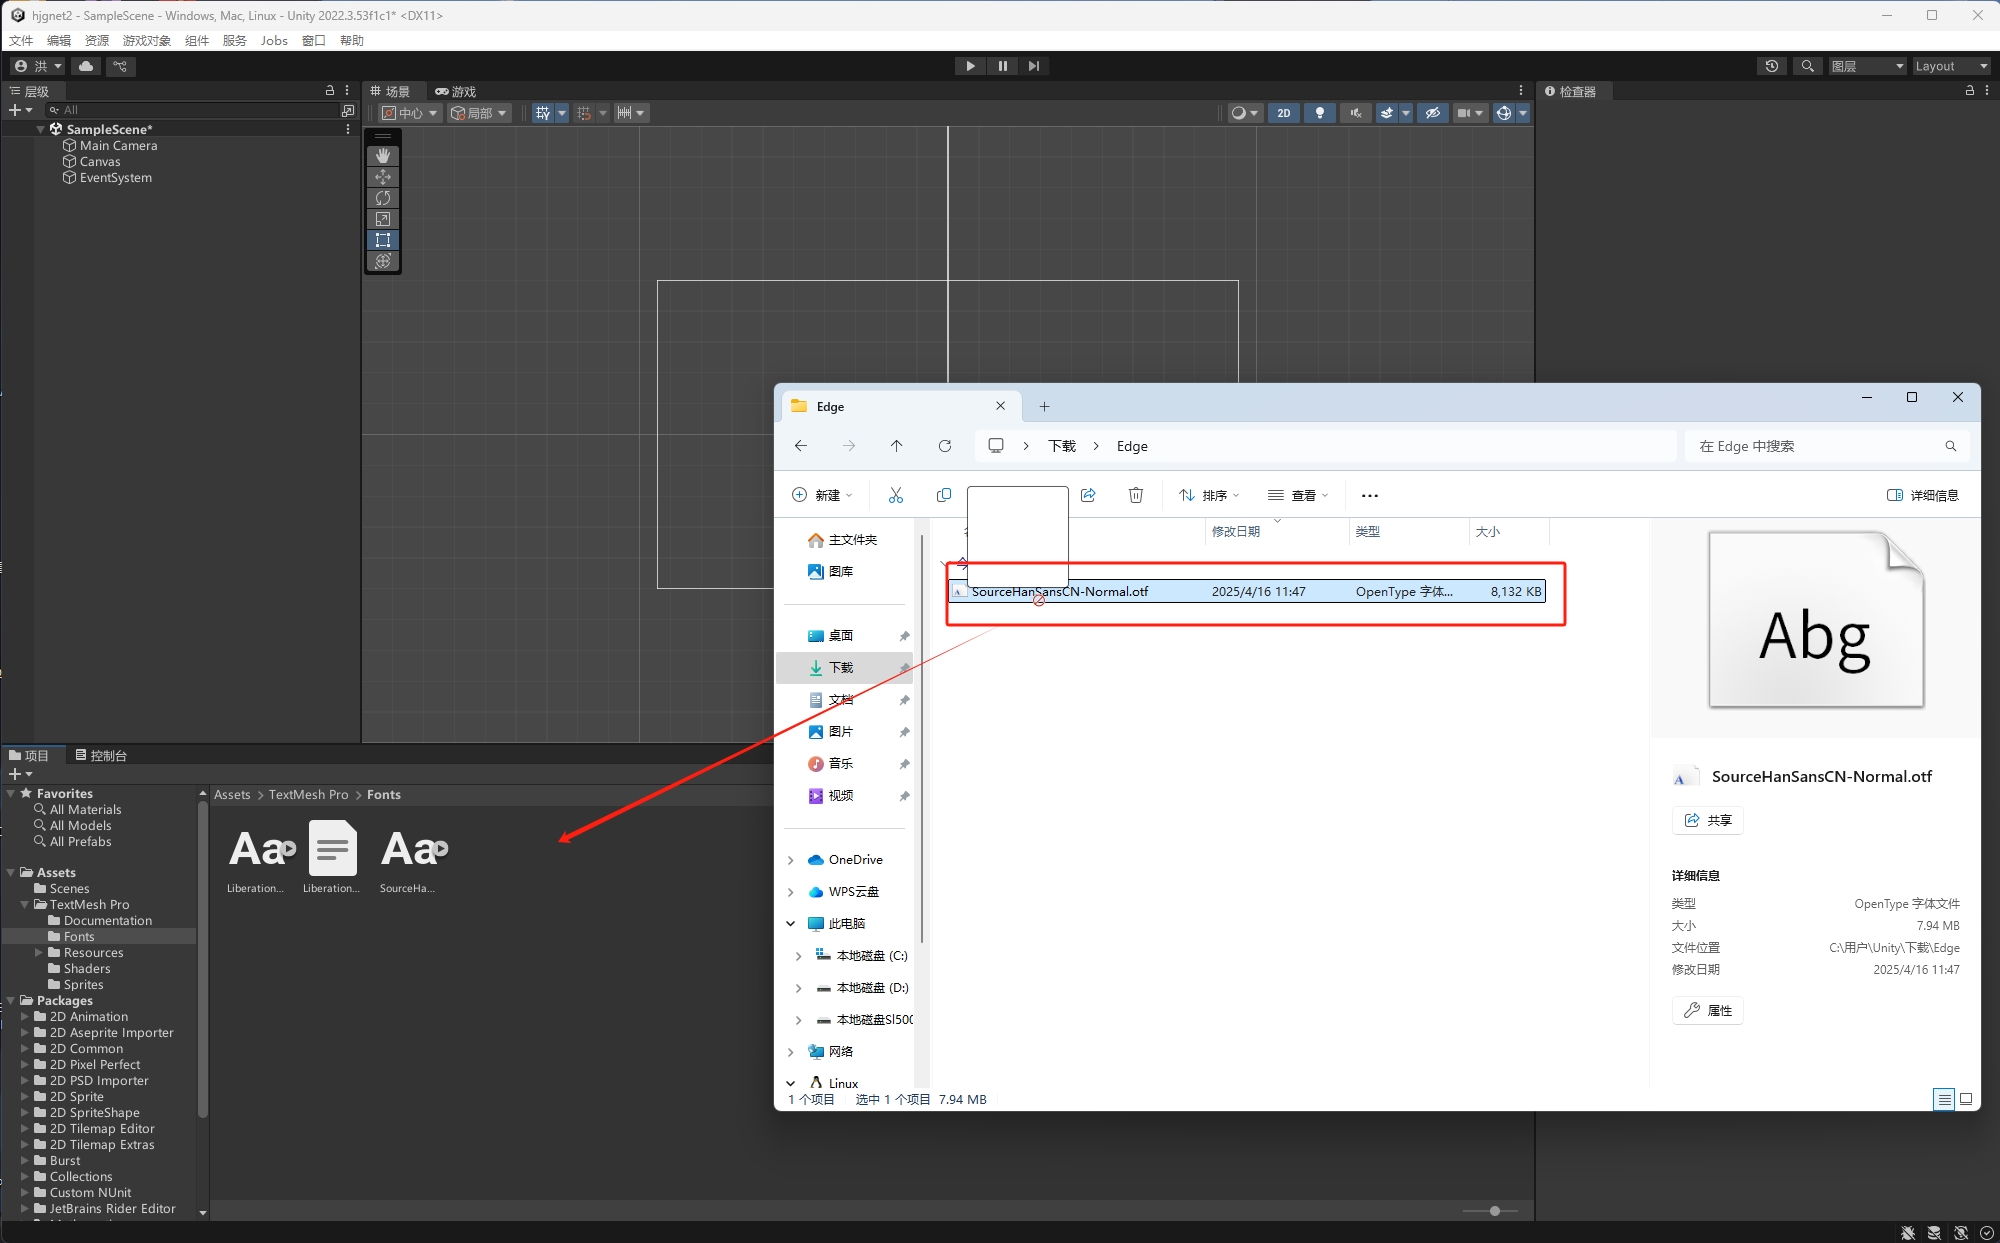Select Downloads (下载) in Explorer sidebar
Screen dimensions: 2000x1243
[x=845, y=667]
